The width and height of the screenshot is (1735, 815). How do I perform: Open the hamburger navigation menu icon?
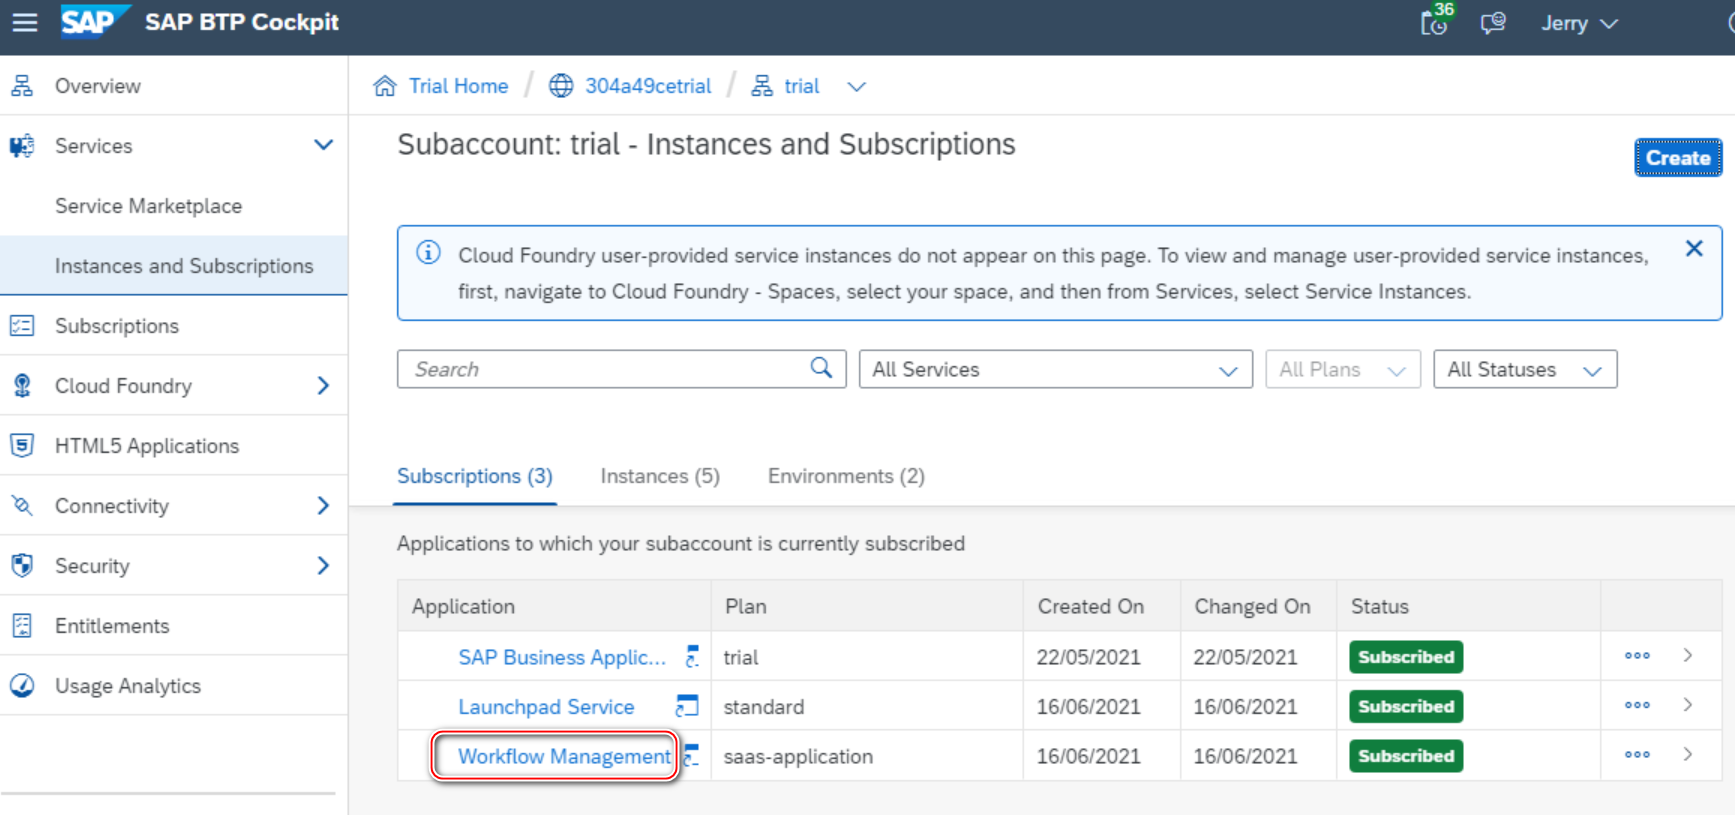click(x=25, y=22)
